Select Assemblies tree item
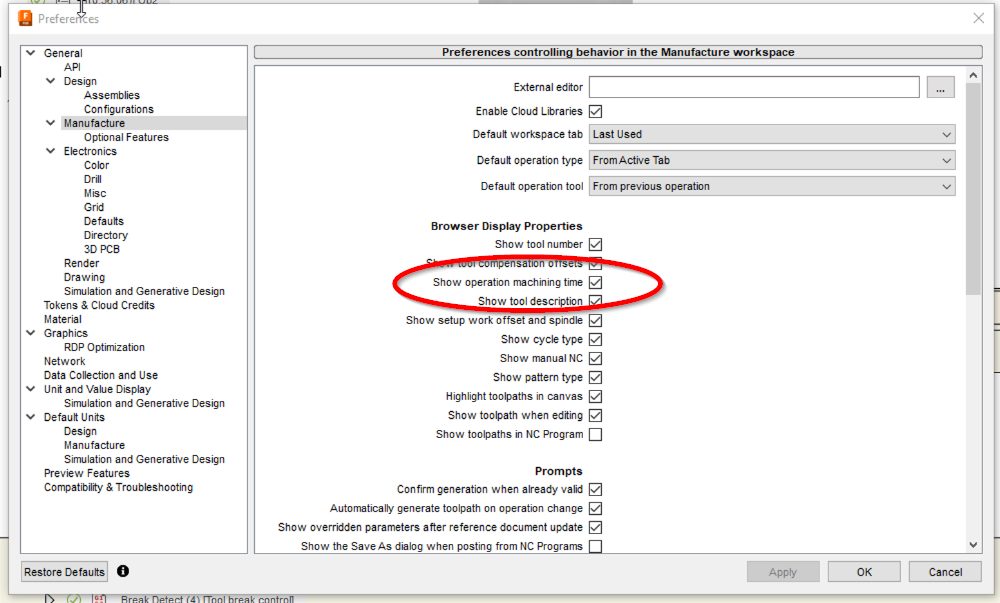This screenshot has height=603, width=1000. (x=112, y=95)
